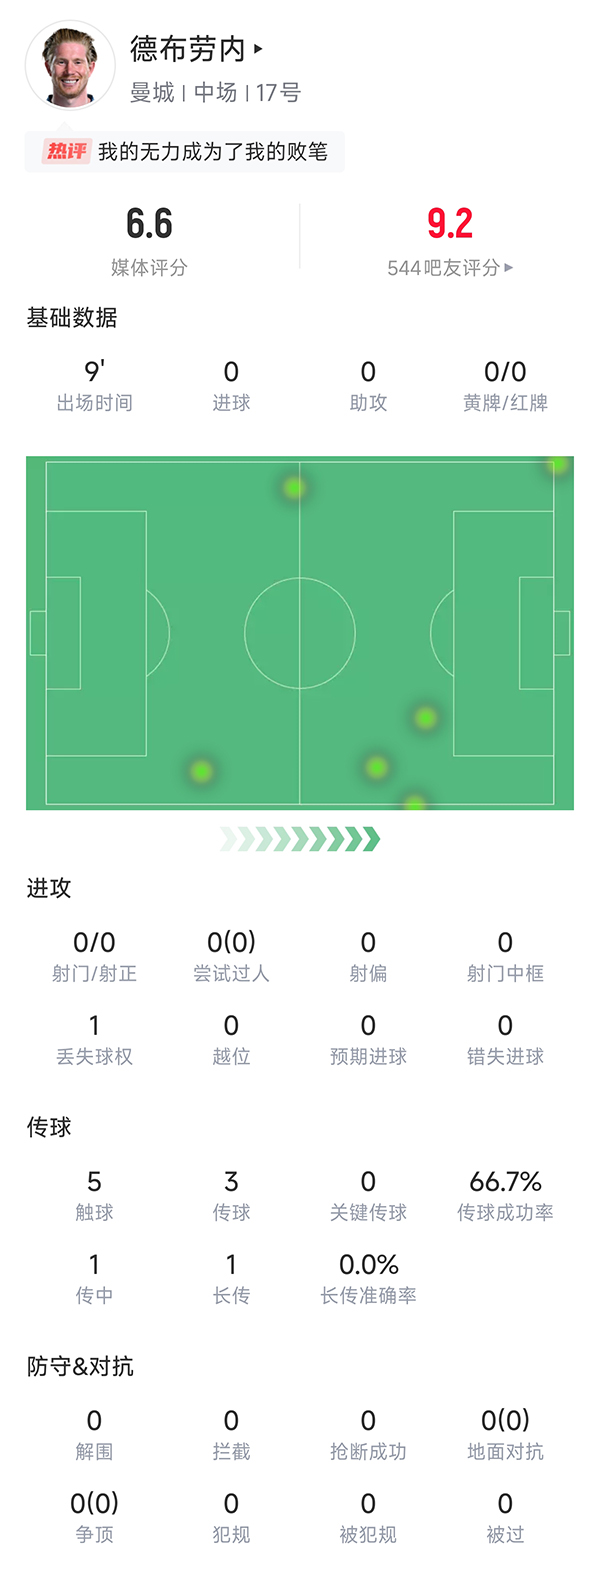Select the 进攻 section header
This screenshot has height=1570, width=600.
[x=49, y=888]
